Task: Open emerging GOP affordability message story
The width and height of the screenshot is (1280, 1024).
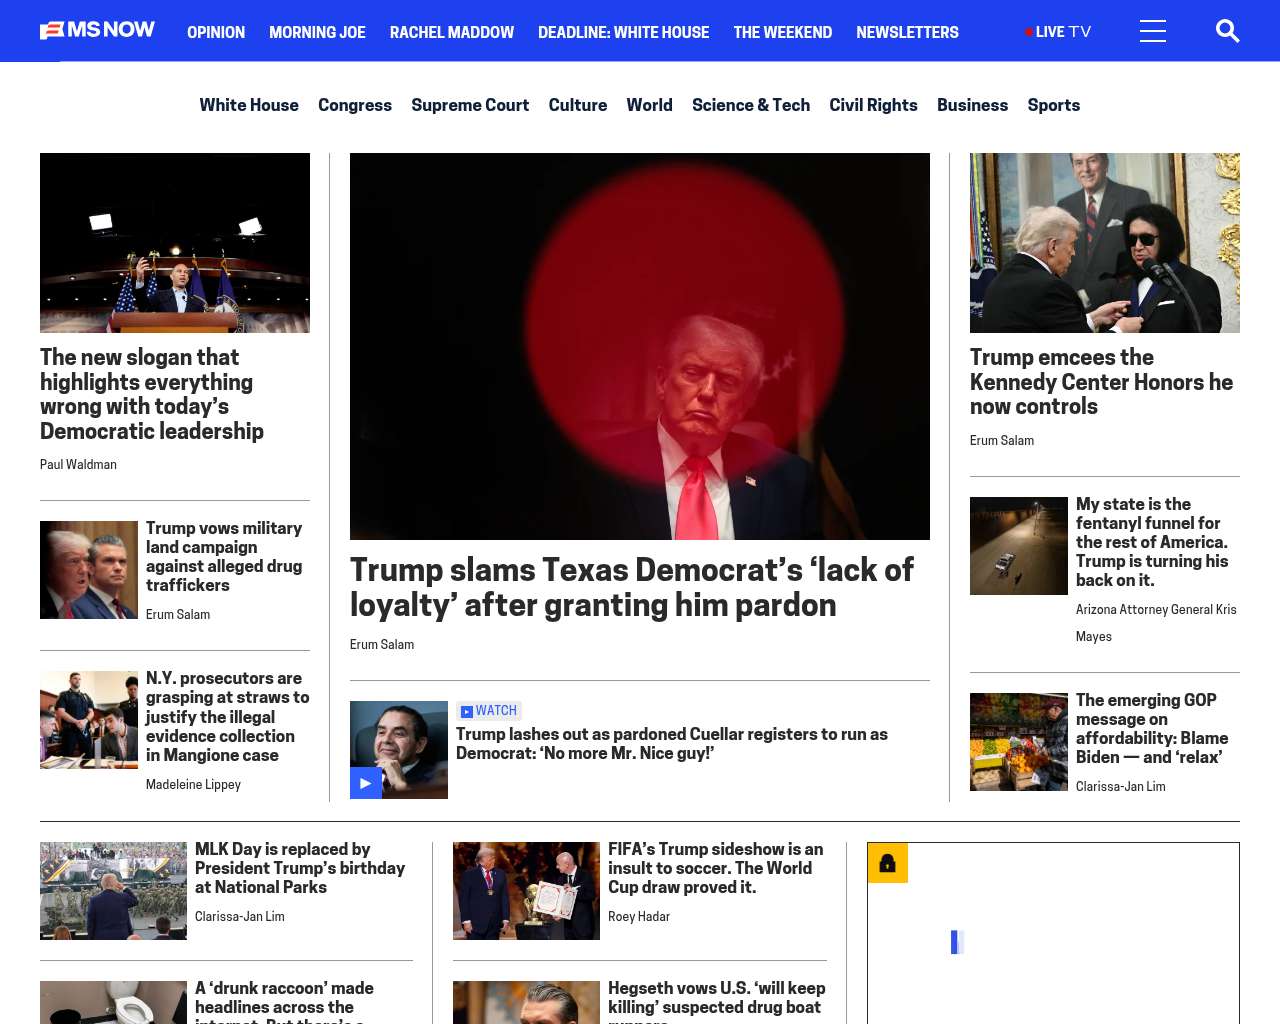Action: (x=1152, y=728)
